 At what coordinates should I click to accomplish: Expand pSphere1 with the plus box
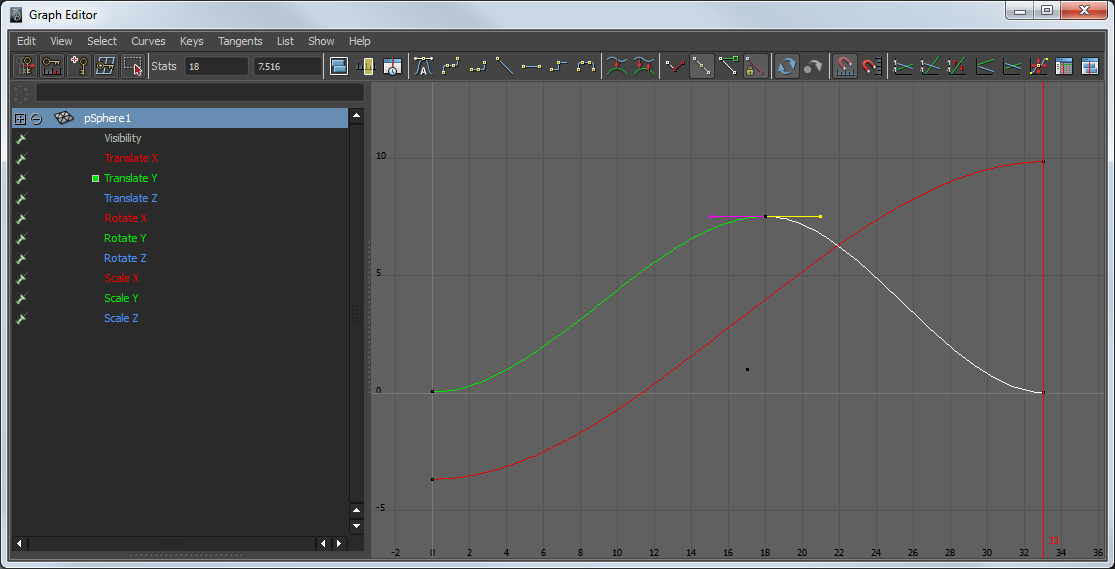pos(19,118)
